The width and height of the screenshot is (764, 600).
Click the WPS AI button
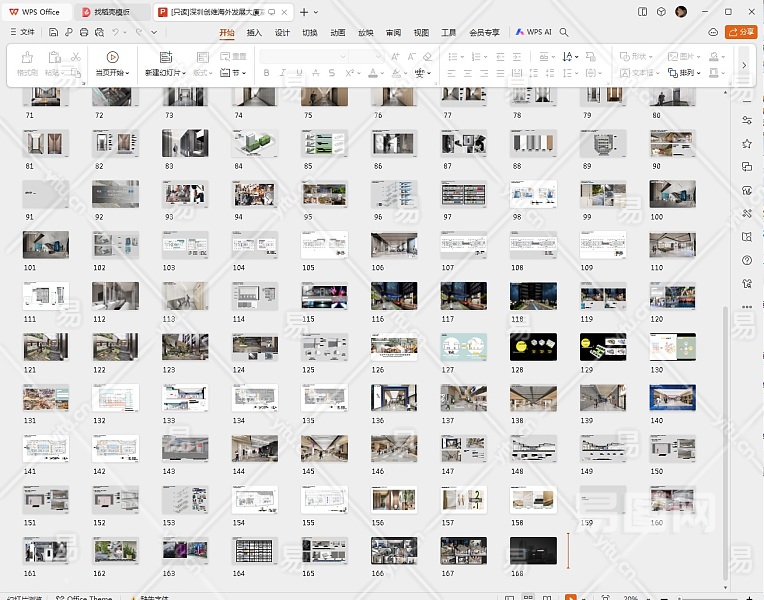click(x=534, y=32)
